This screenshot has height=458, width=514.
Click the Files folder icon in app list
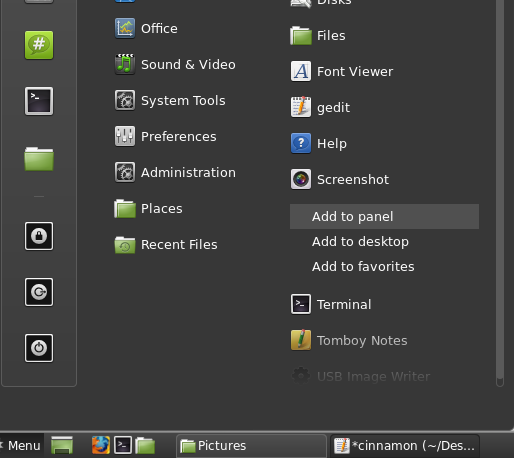301,36
